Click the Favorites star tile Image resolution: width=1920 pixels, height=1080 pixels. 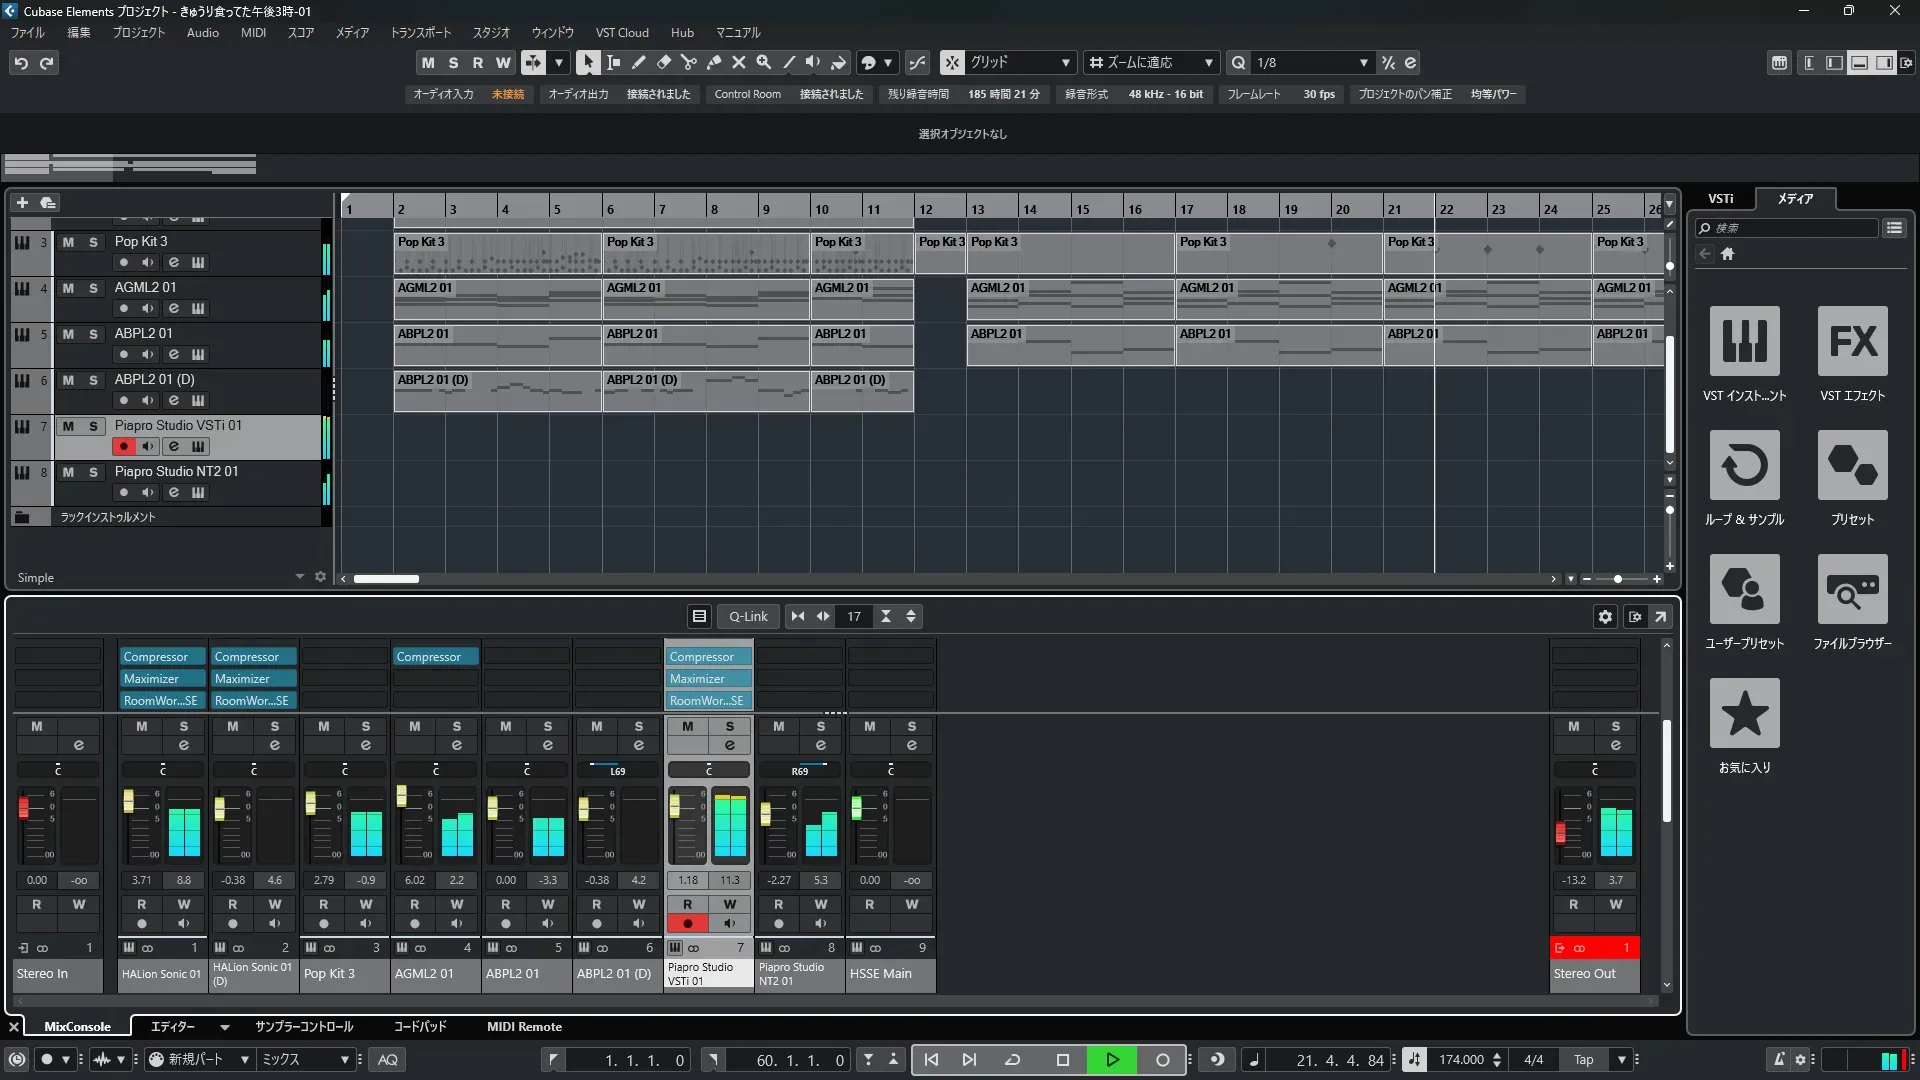pos(1744,714)
